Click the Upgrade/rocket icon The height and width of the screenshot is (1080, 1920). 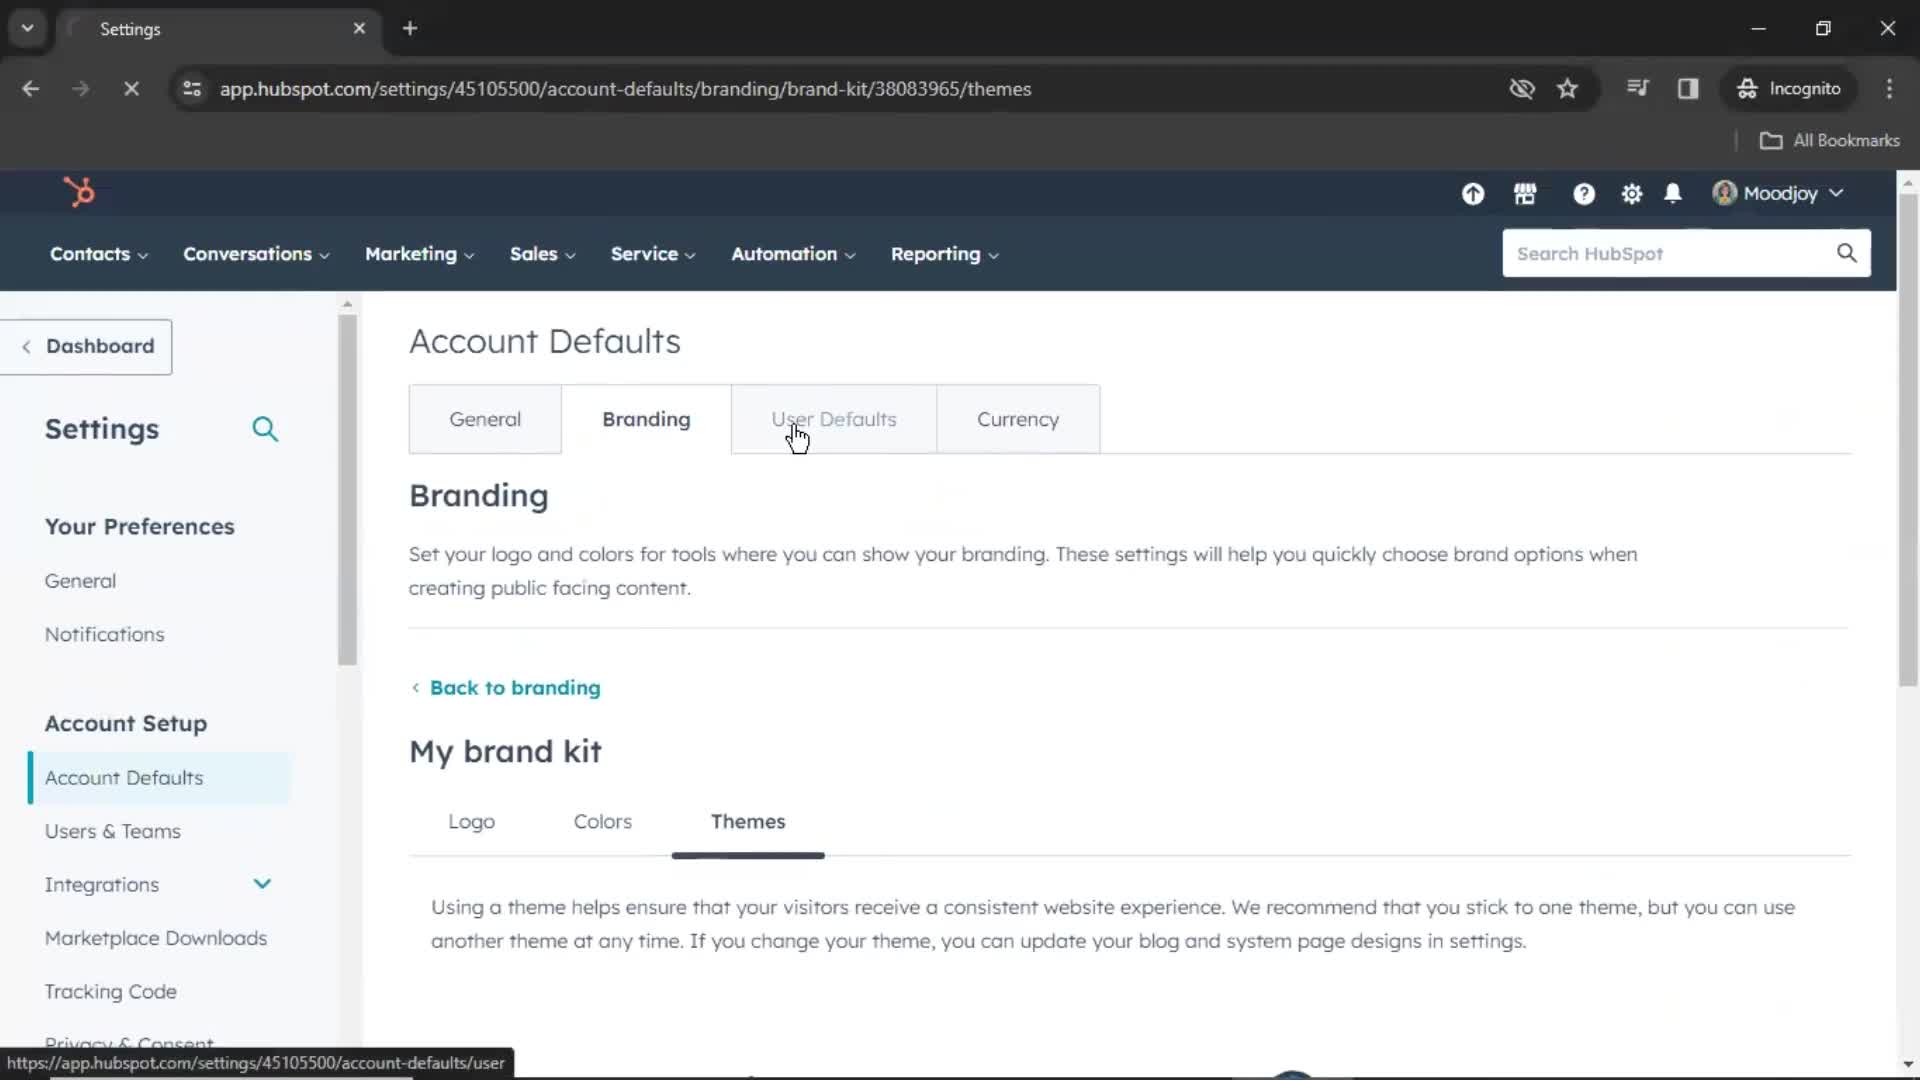1473,193
